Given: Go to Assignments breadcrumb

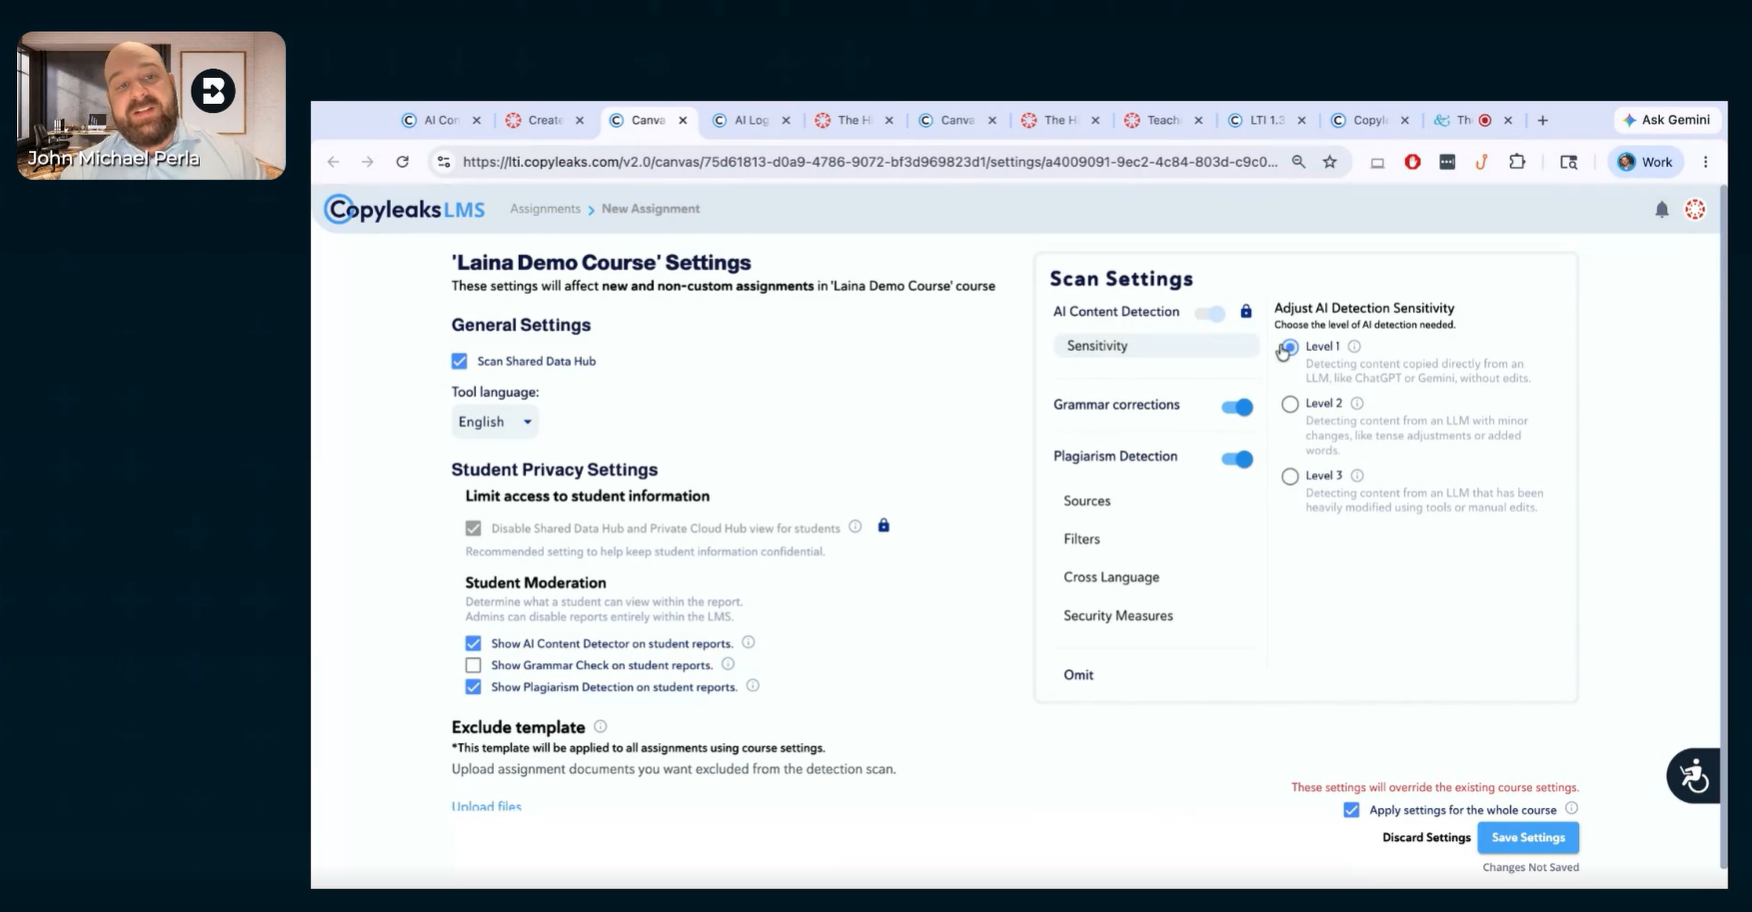Looking at the screenshot, I should click(x=545, y=209).
